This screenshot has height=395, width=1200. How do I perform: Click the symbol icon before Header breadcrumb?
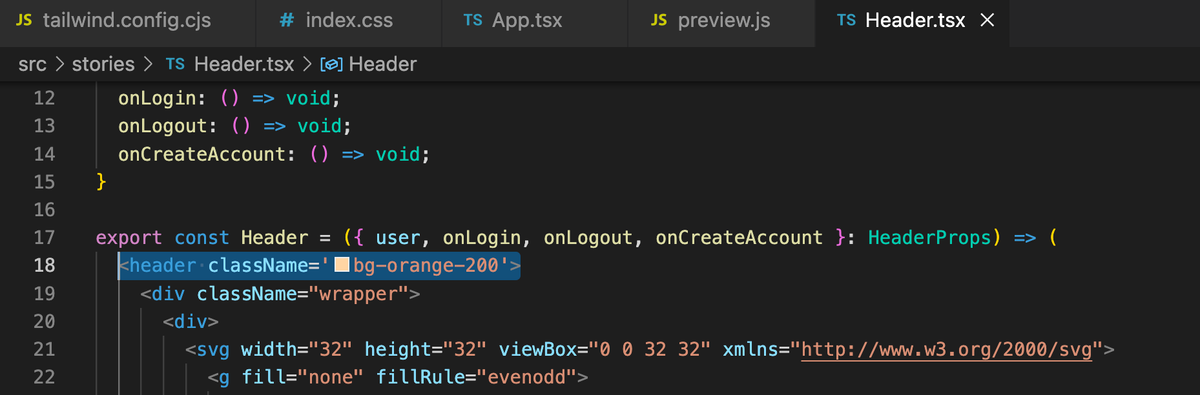point(332,65)
